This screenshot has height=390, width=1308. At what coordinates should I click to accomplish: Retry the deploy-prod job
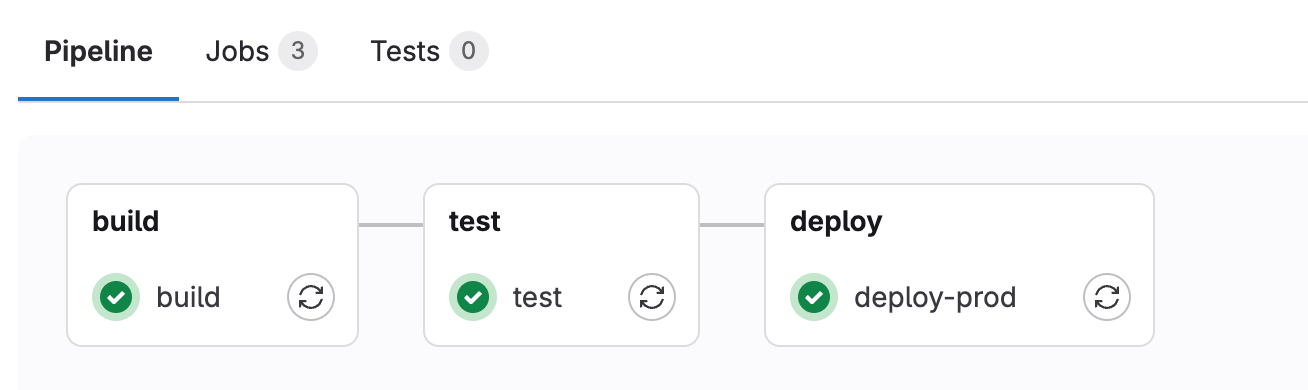[x=1107, y=297]
